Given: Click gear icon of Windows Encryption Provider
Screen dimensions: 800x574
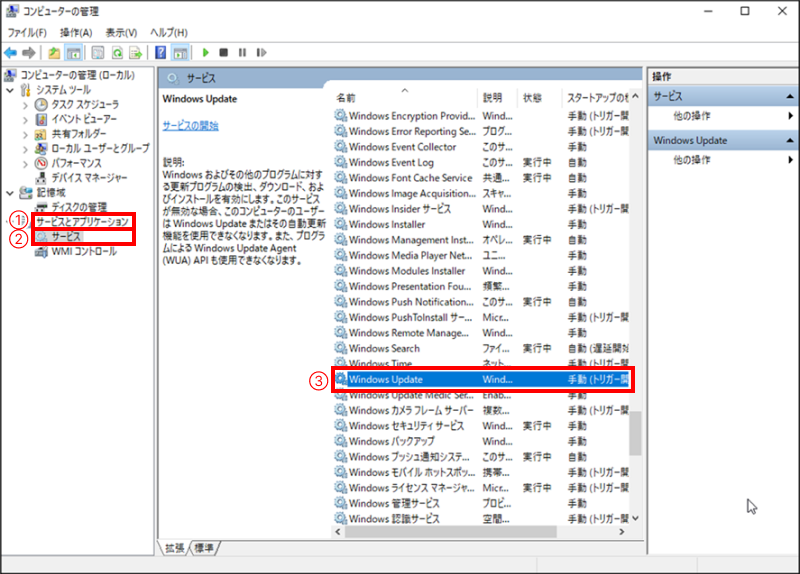Looking at the screenshot, I should pos(341,116).
